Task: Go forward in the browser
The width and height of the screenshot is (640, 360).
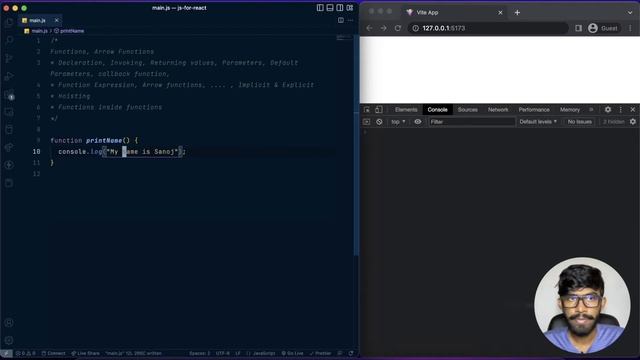Action: pyautogui.click(x=383, y=28)
